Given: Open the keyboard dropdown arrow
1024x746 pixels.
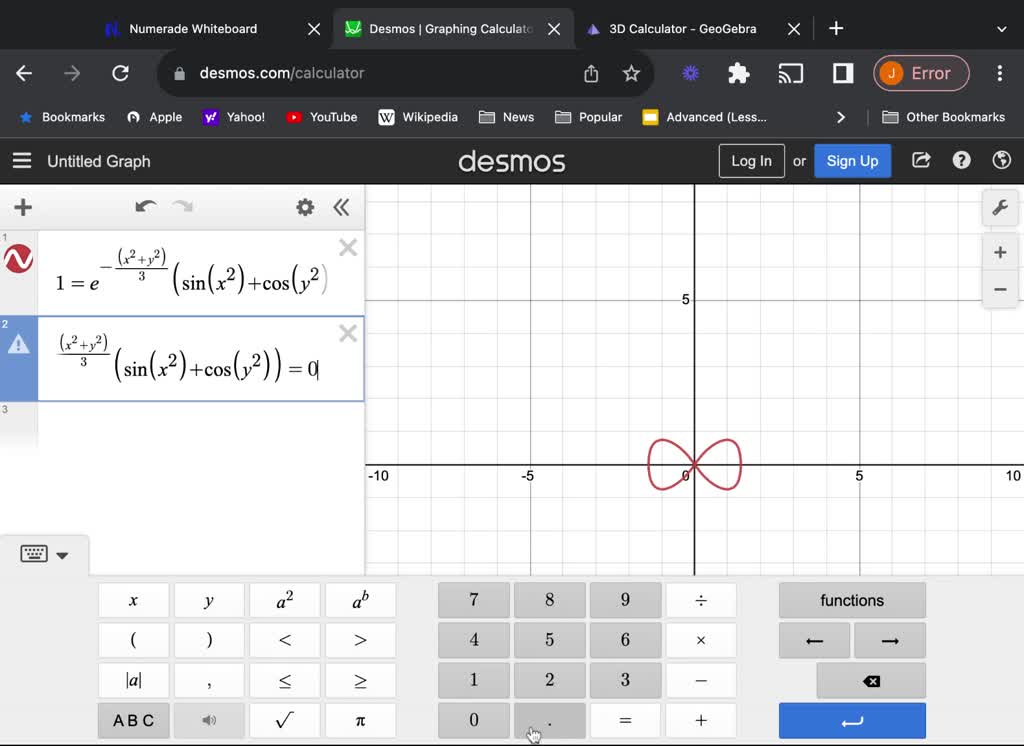Looking at the screenshot, I should [x=62, y=554].
